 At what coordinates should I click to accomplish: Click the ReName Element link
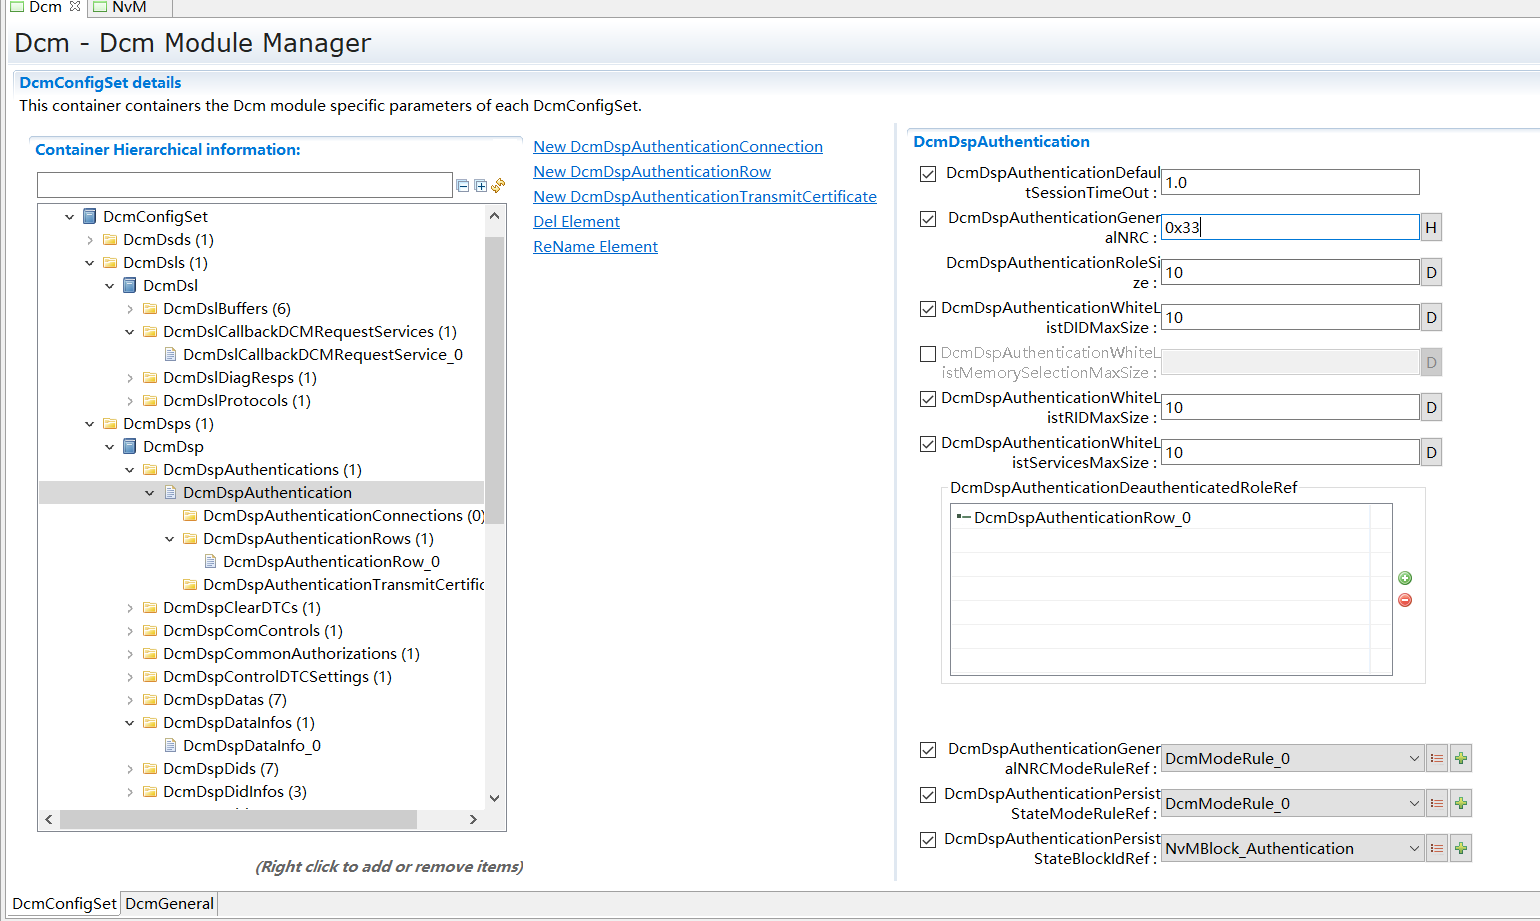595,246
